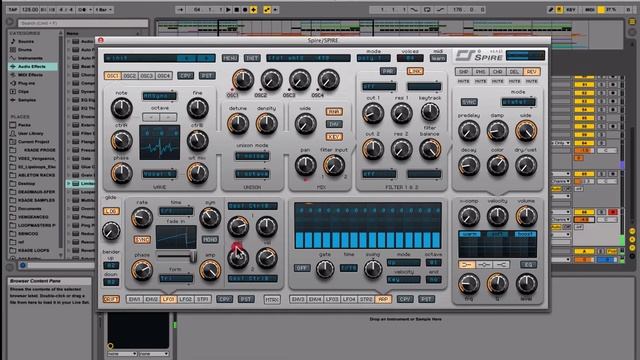The image size is (640, 360).
Task: Switch to the LFO2 tab
Action: (185, 299)
